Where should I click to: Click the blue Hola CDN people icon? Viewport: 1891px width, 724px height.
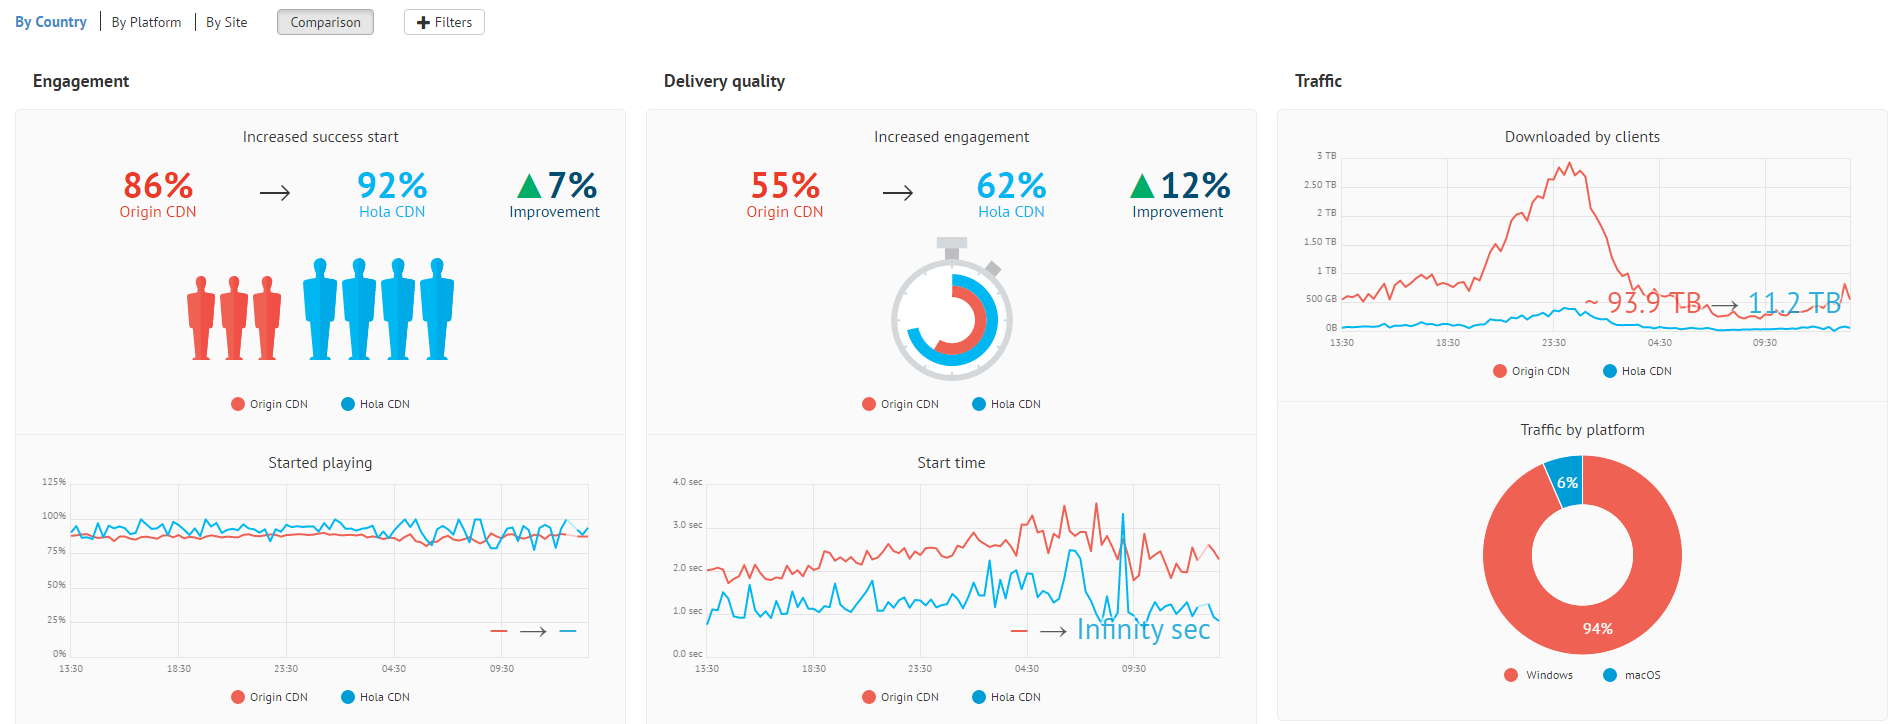pos(378,308)
